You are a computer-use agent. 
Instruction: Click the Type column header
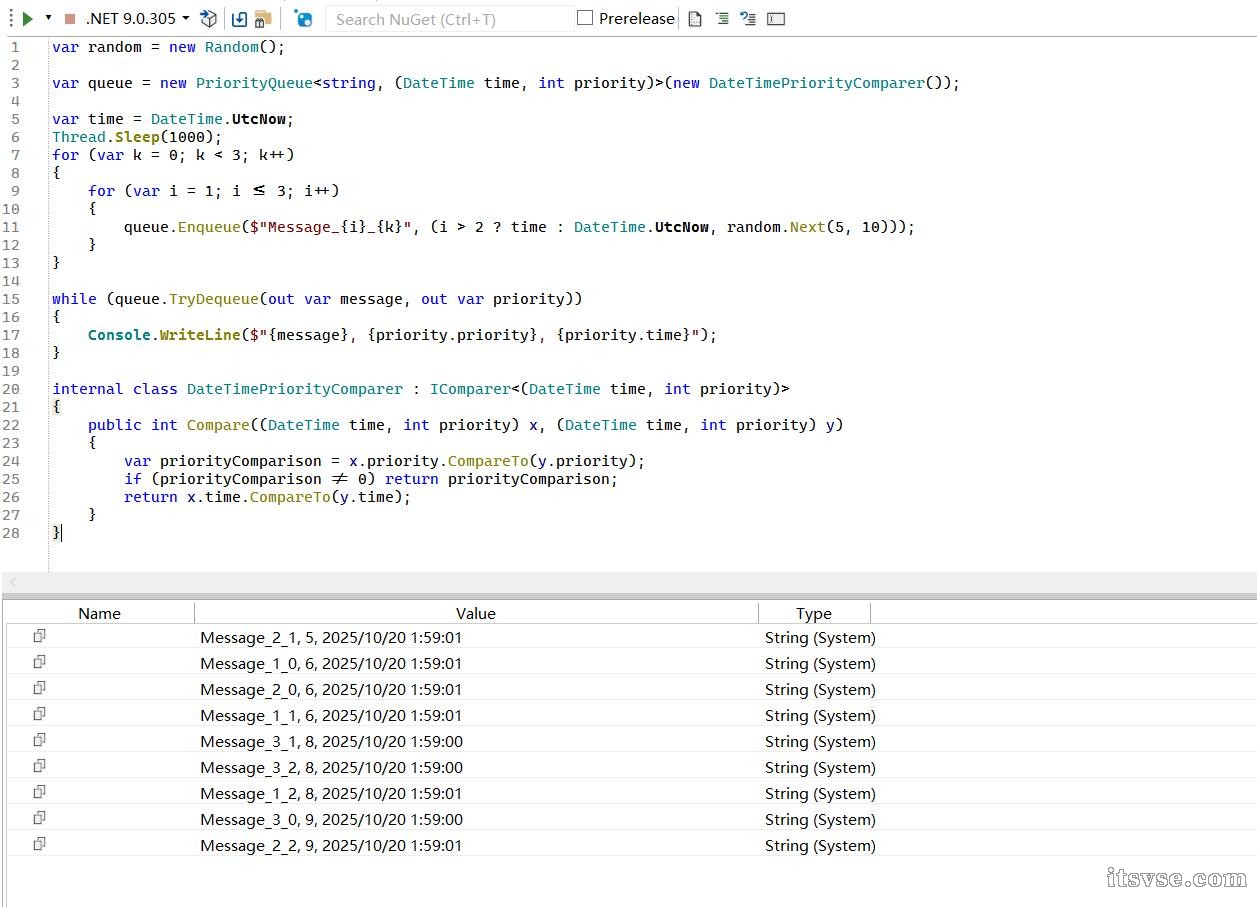813,613
